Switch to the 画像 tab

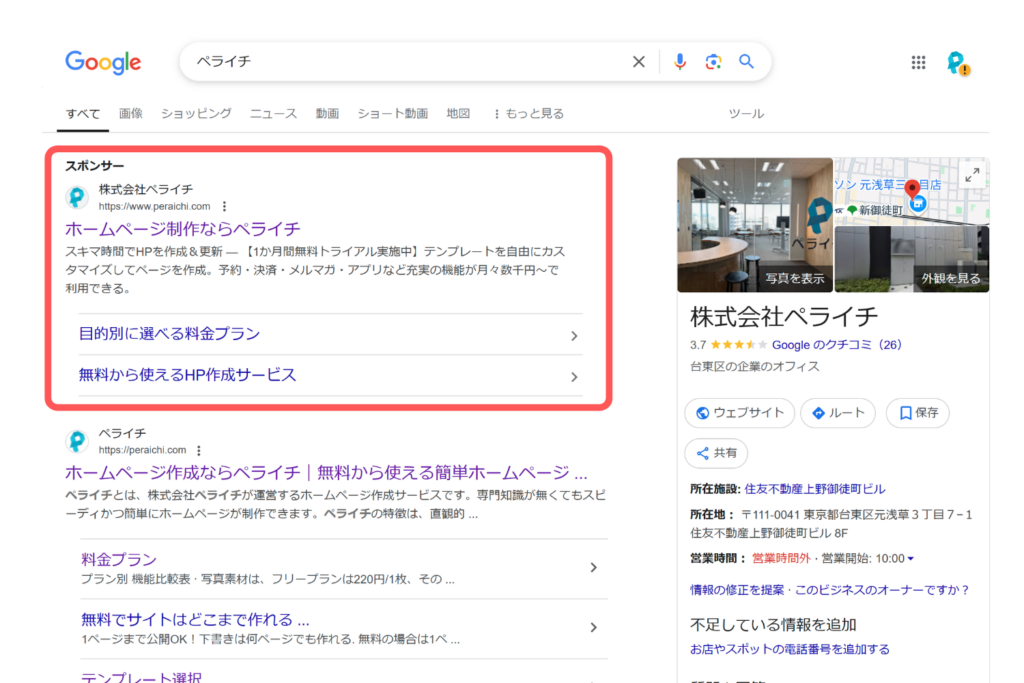point(131,113)
